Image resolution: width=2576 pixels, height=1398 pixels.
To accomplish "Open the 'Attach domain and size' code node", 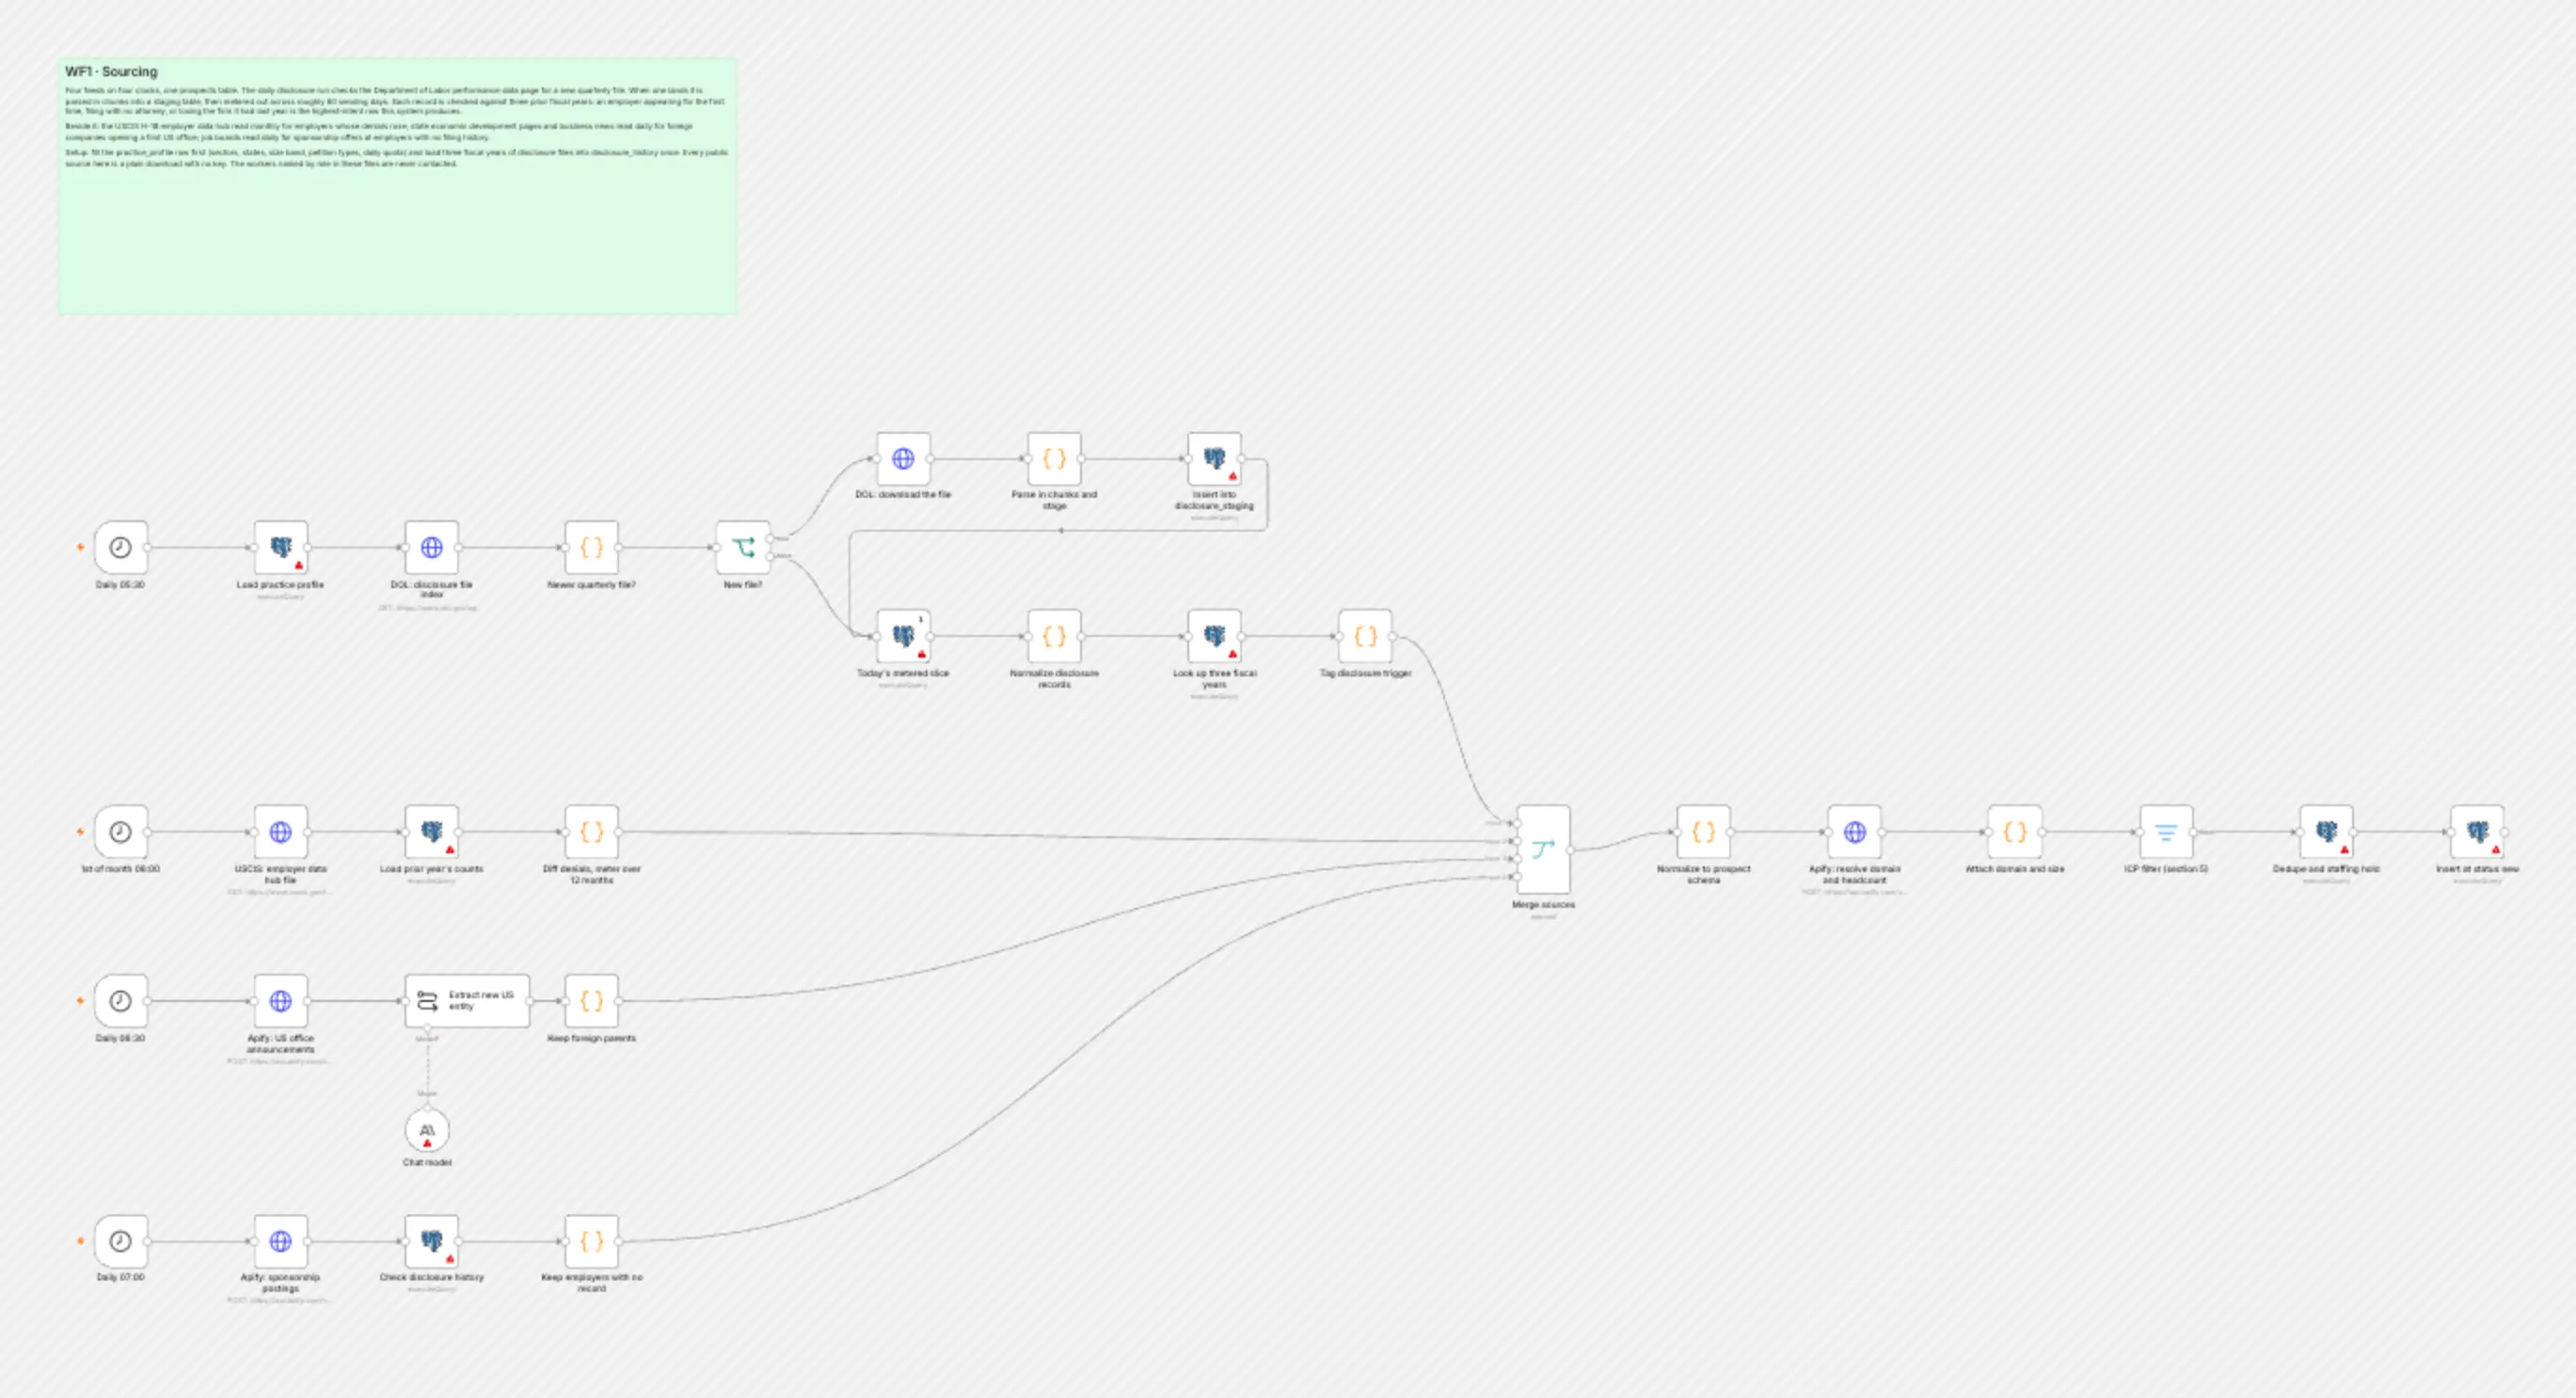I will pos(2015,832).
